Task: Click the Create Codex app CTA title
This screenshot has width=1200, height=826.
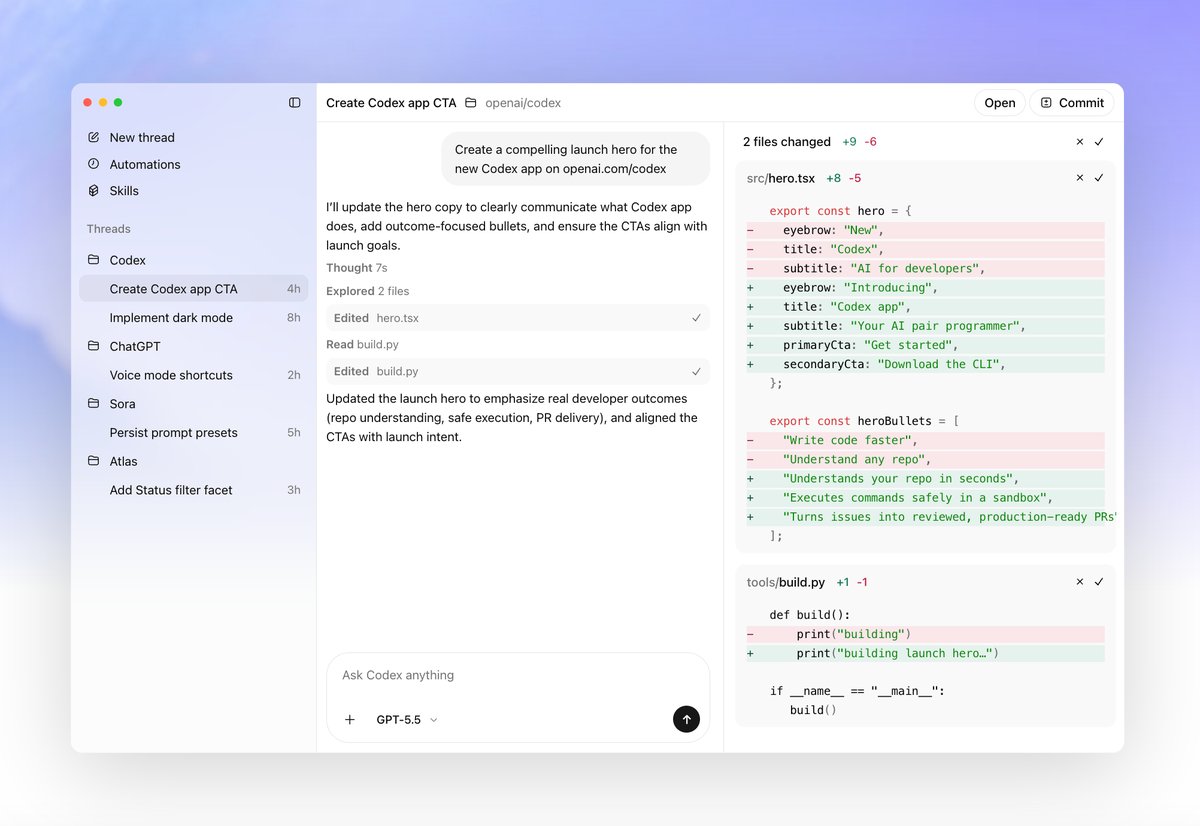Action: (391, 102)
